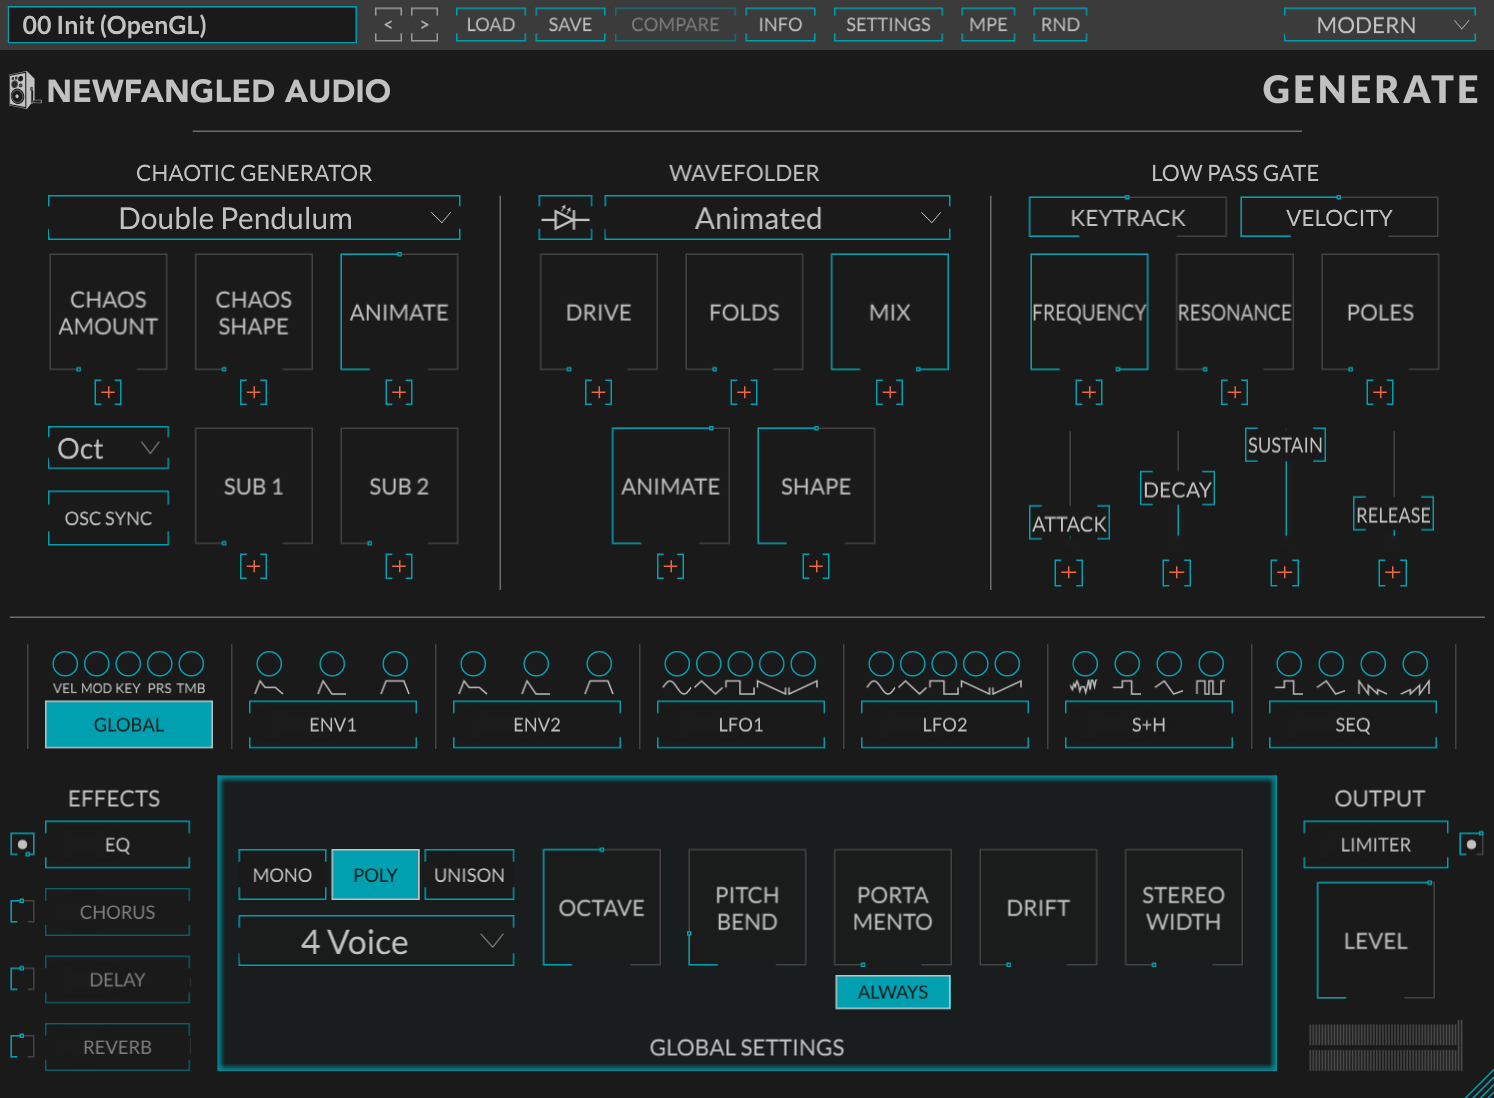
Task: Toggle the portamento ALWAYS button
Action: [x=893, y=992]
